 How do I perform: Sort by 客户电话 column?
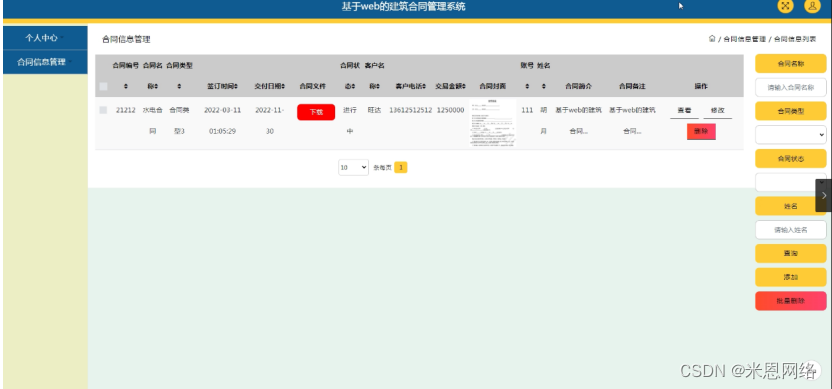click(411, 86)
